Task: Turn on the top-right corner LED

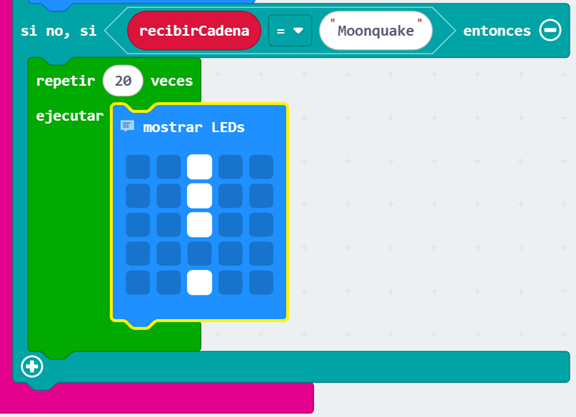Action: click(261, 167)
